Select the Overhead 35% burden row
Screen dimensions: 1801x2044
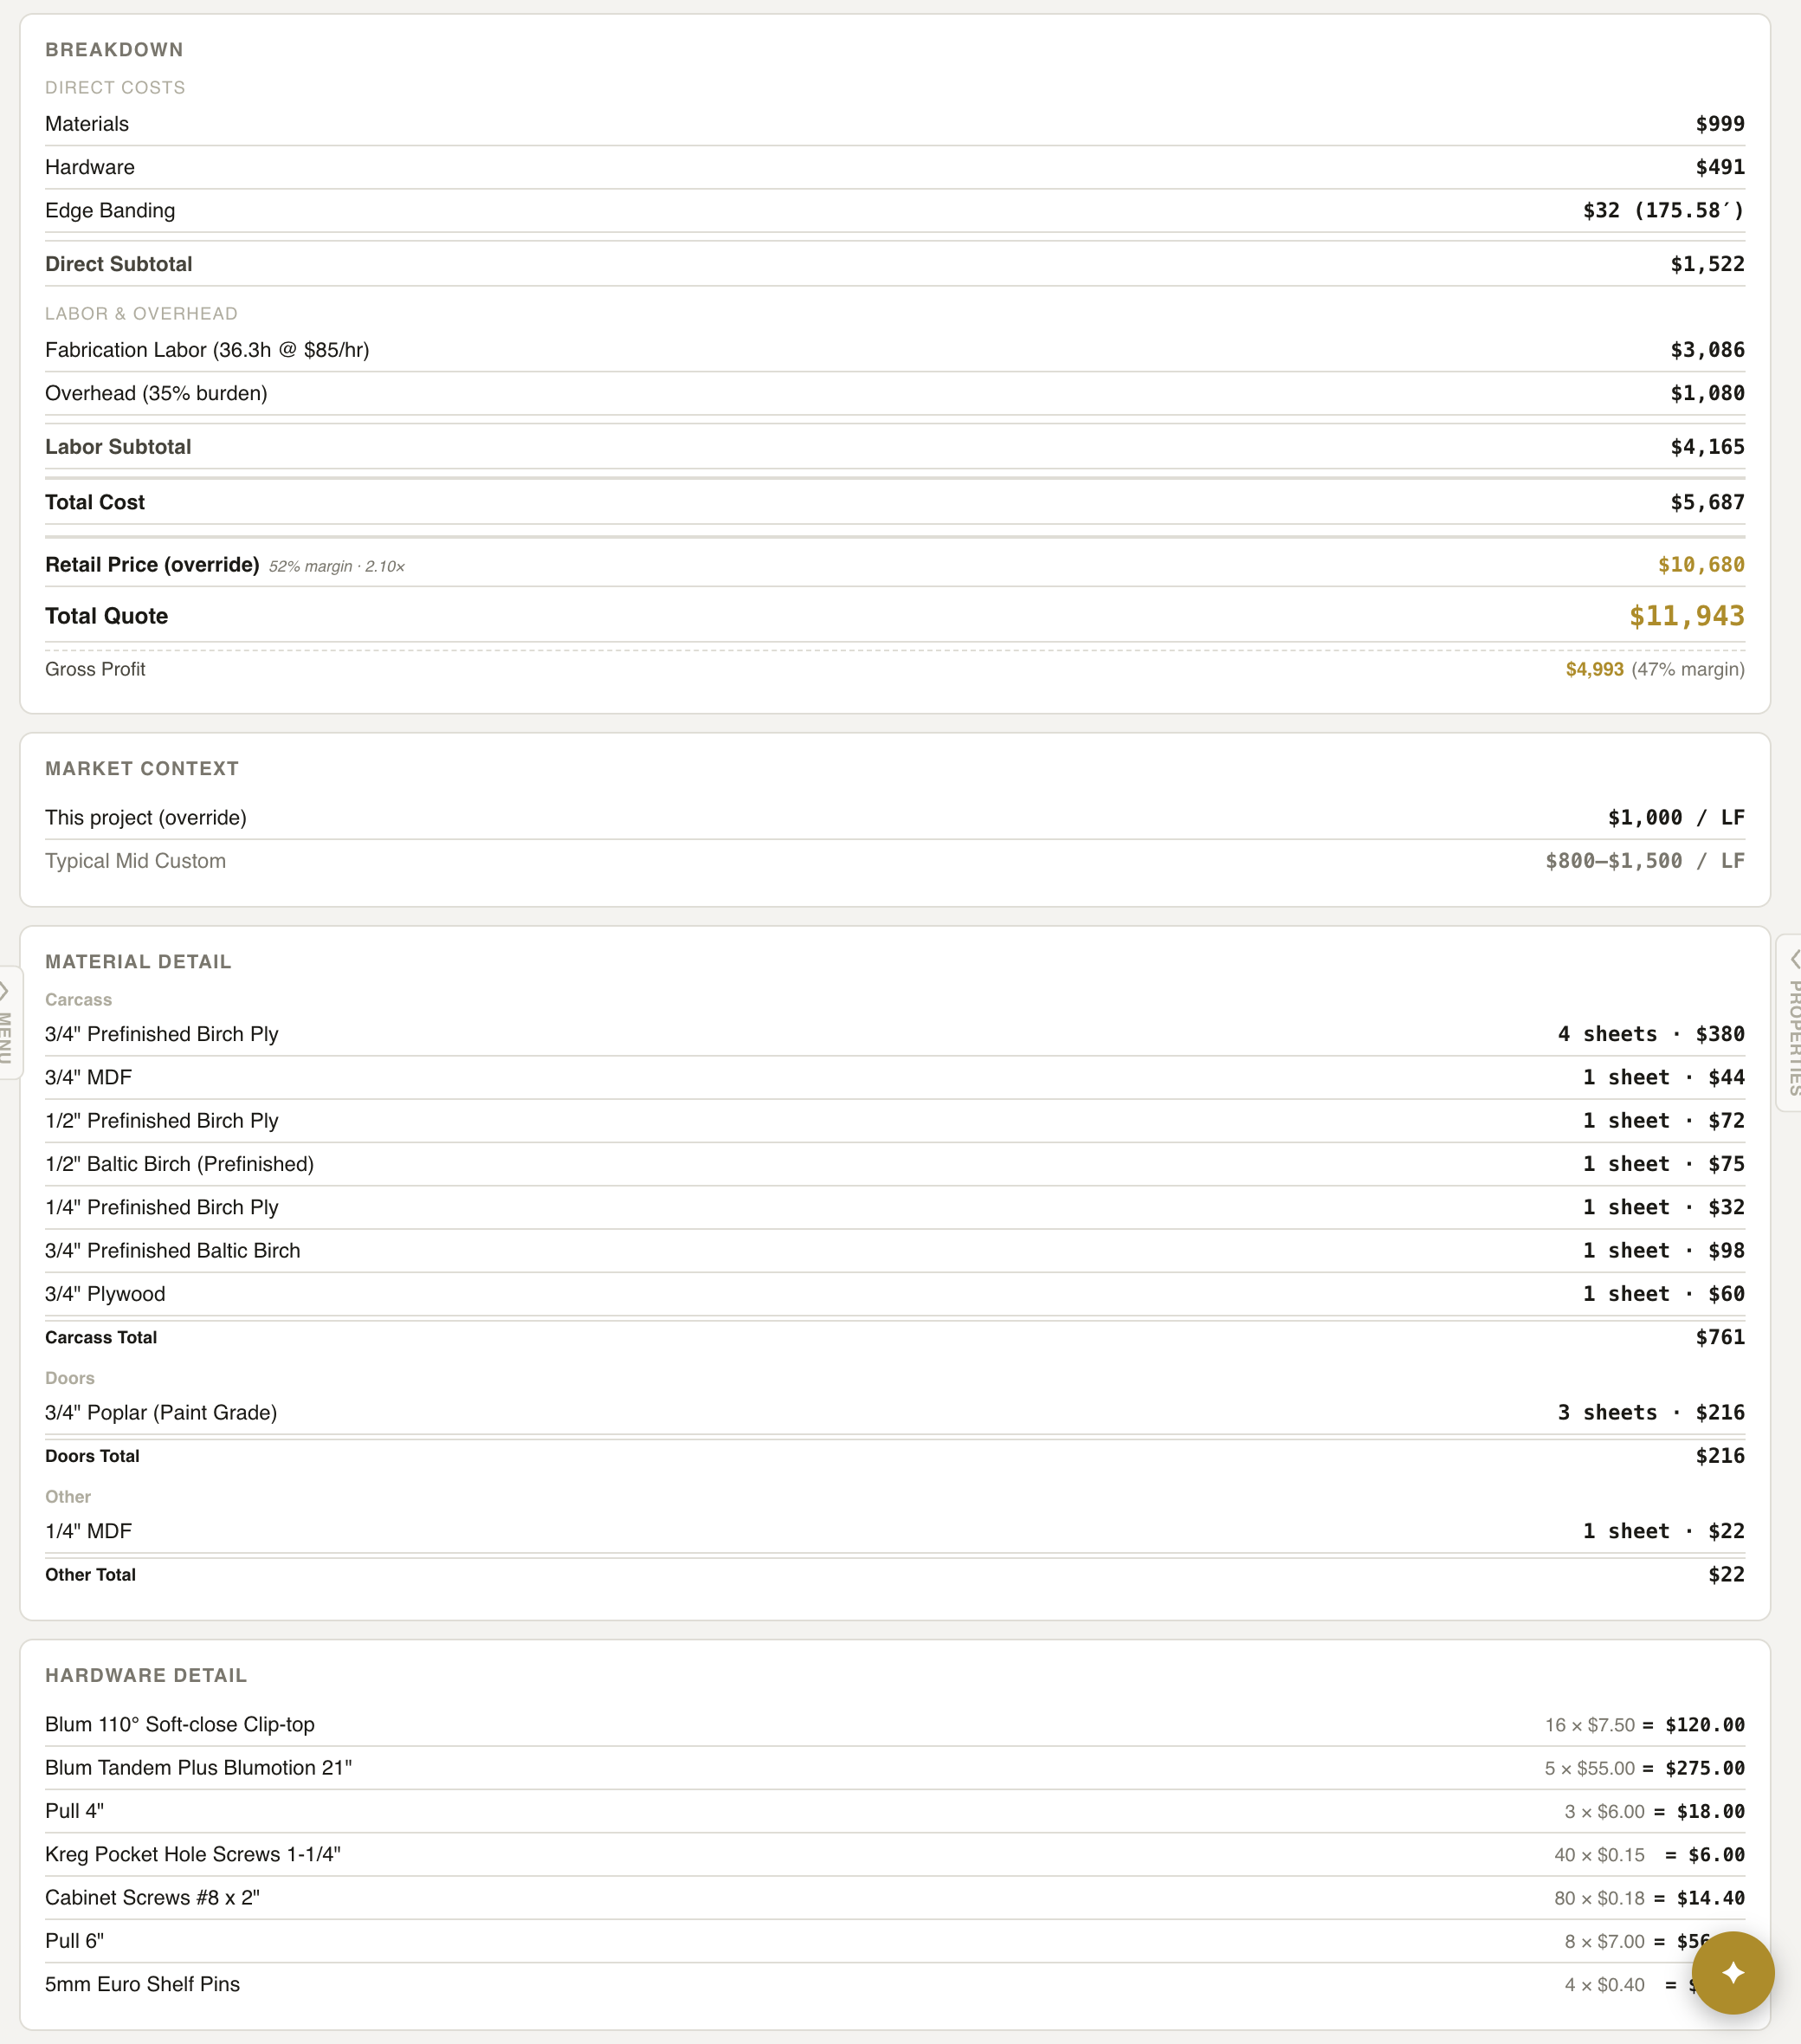156,393
